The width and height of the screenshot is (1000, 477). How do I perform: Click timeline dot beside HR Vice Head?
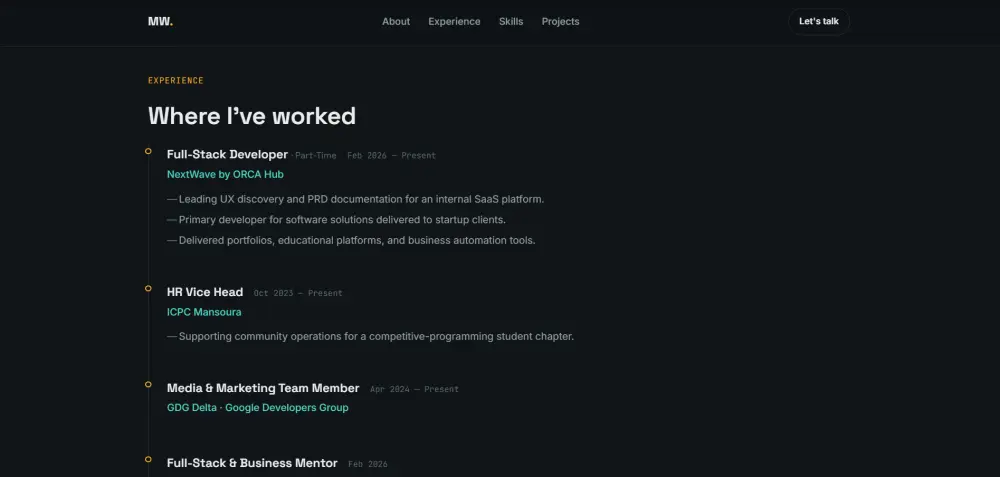pos(148,288)
